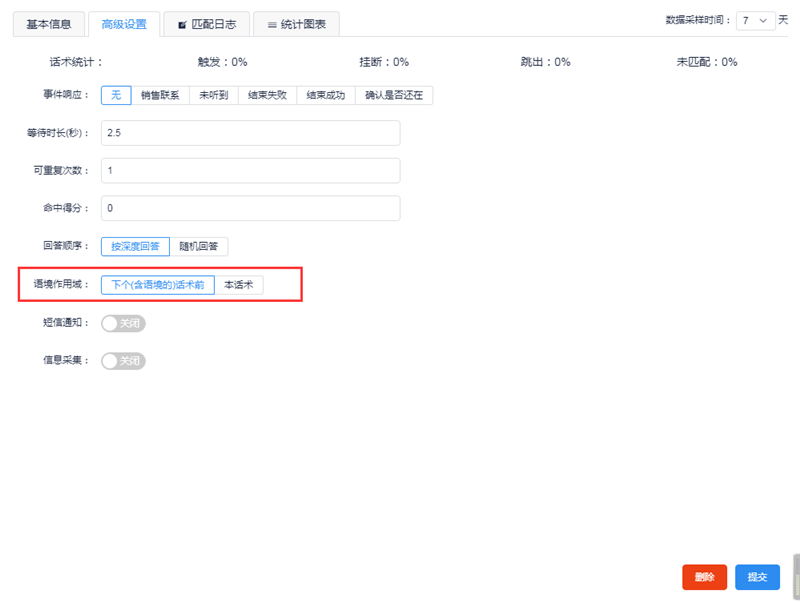Select 随机回答 answer order
The height and width of the screenshot is (602, 800).
[199, 246]
